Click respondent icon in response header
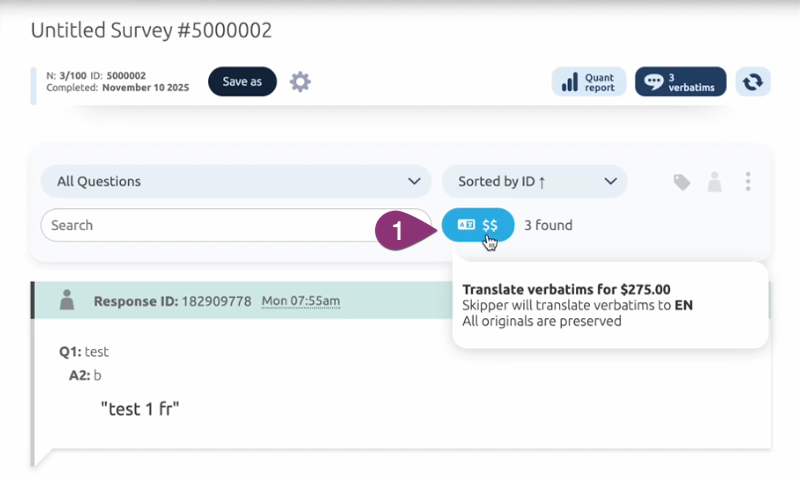800x480 pixels. [67, 300]
